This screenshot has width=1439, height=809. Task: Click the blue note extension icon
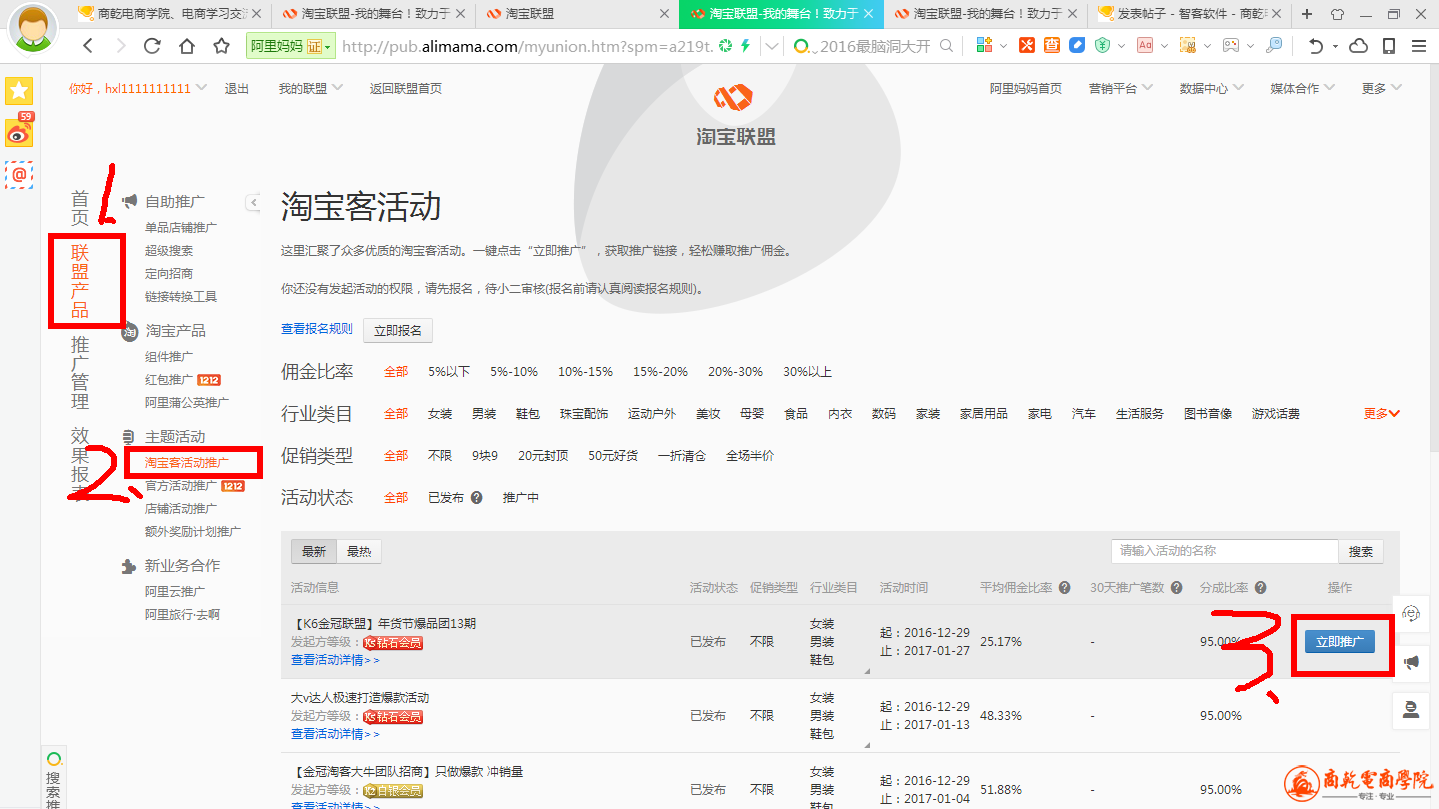point(1077,46)
